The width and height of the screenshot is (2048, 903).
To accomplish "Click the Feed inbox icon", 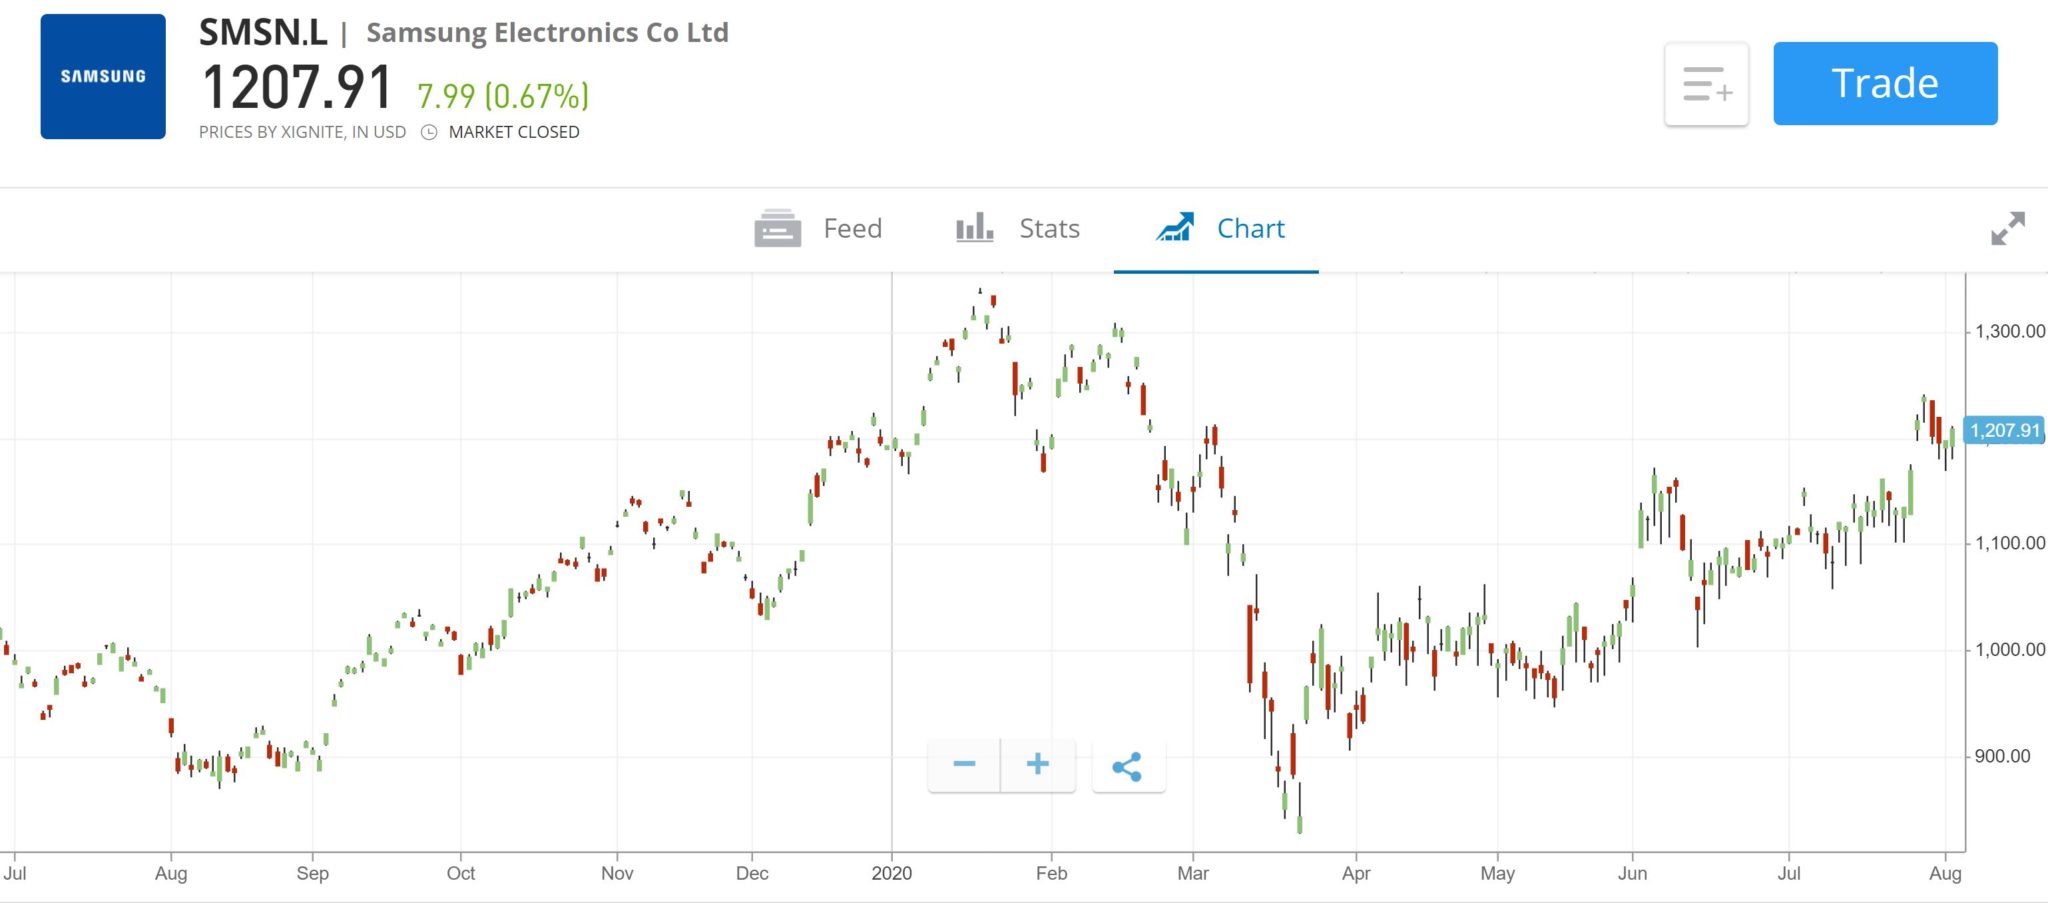I will pyautogui.click(x=778, y=228).
